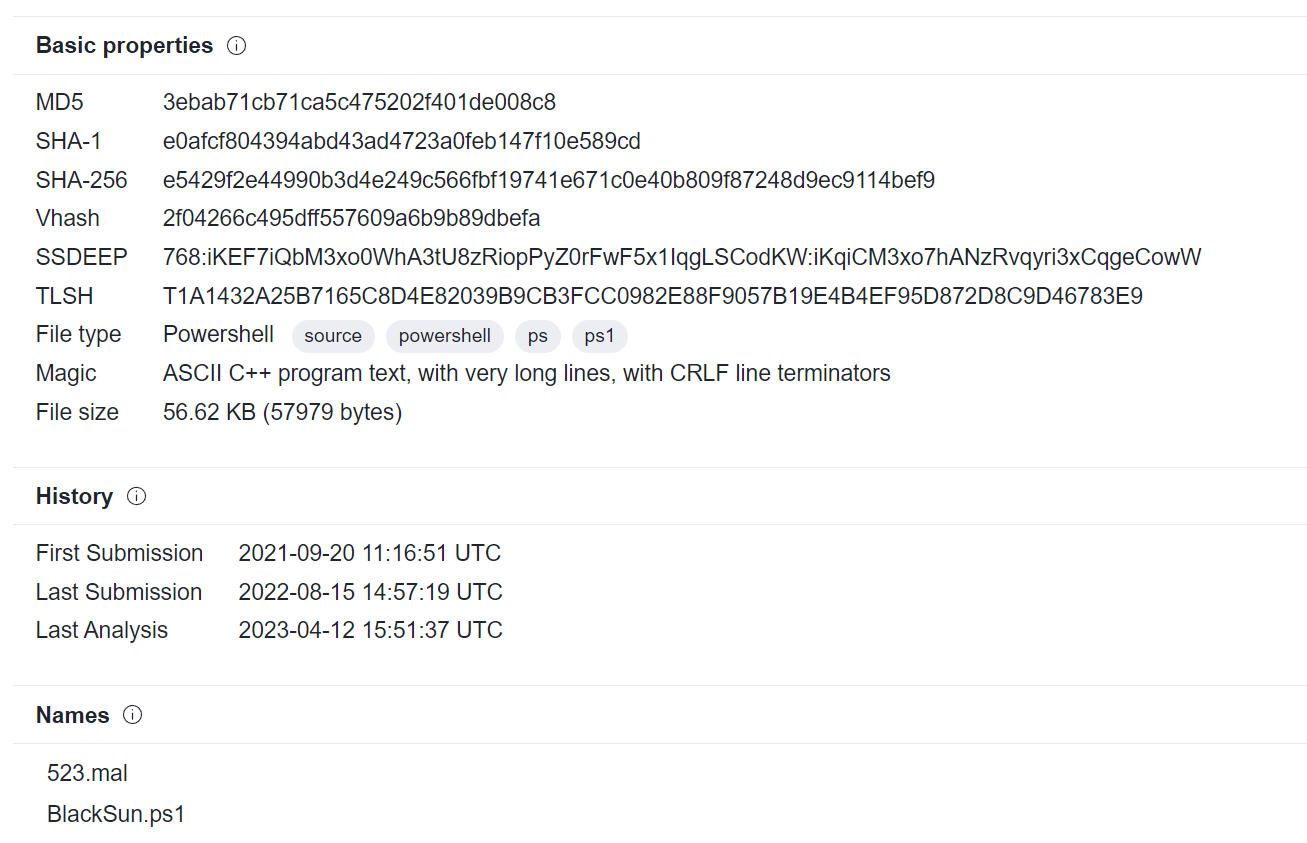1307x843 pixels.
Task: Click the 'ps1' tag chip
Action: click(599, 336)
